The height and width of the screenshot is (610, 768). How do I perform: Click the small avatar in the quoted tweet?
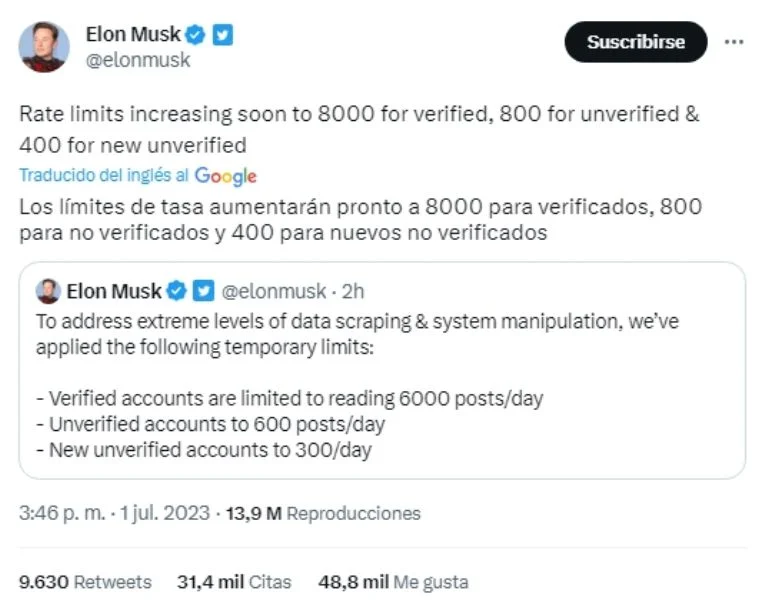point(48,292)
